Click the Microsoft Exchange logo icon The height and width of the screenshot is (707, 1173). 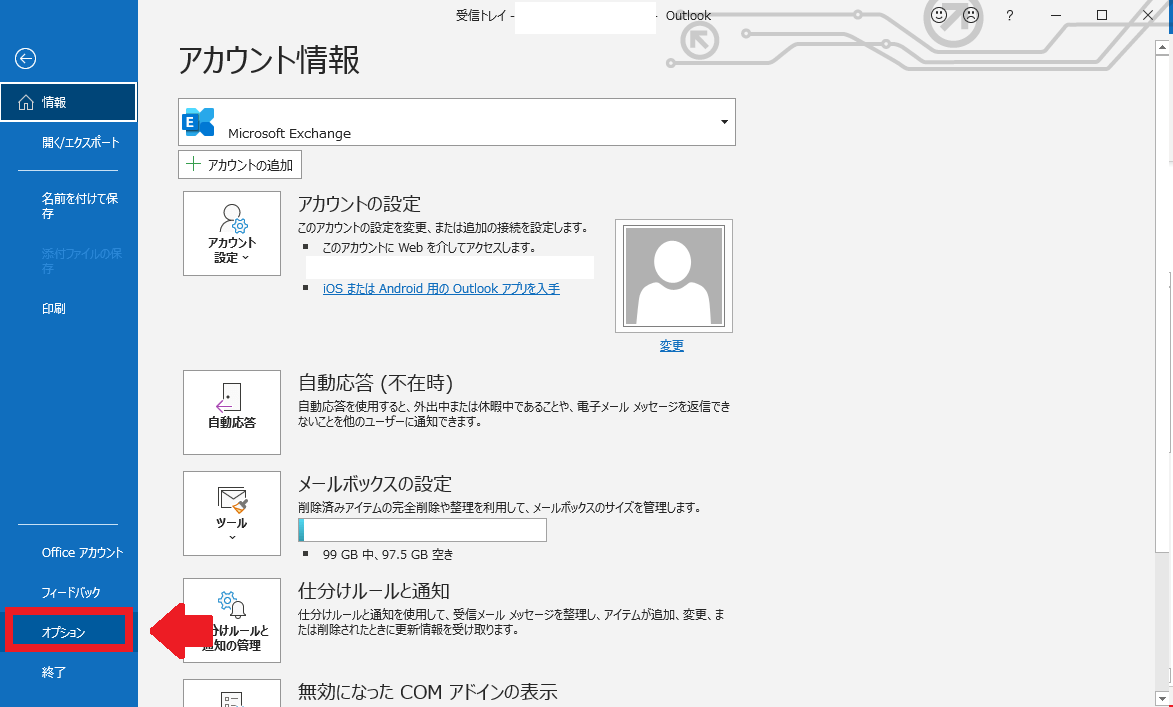pyautogui.click(x=198, y=122)
